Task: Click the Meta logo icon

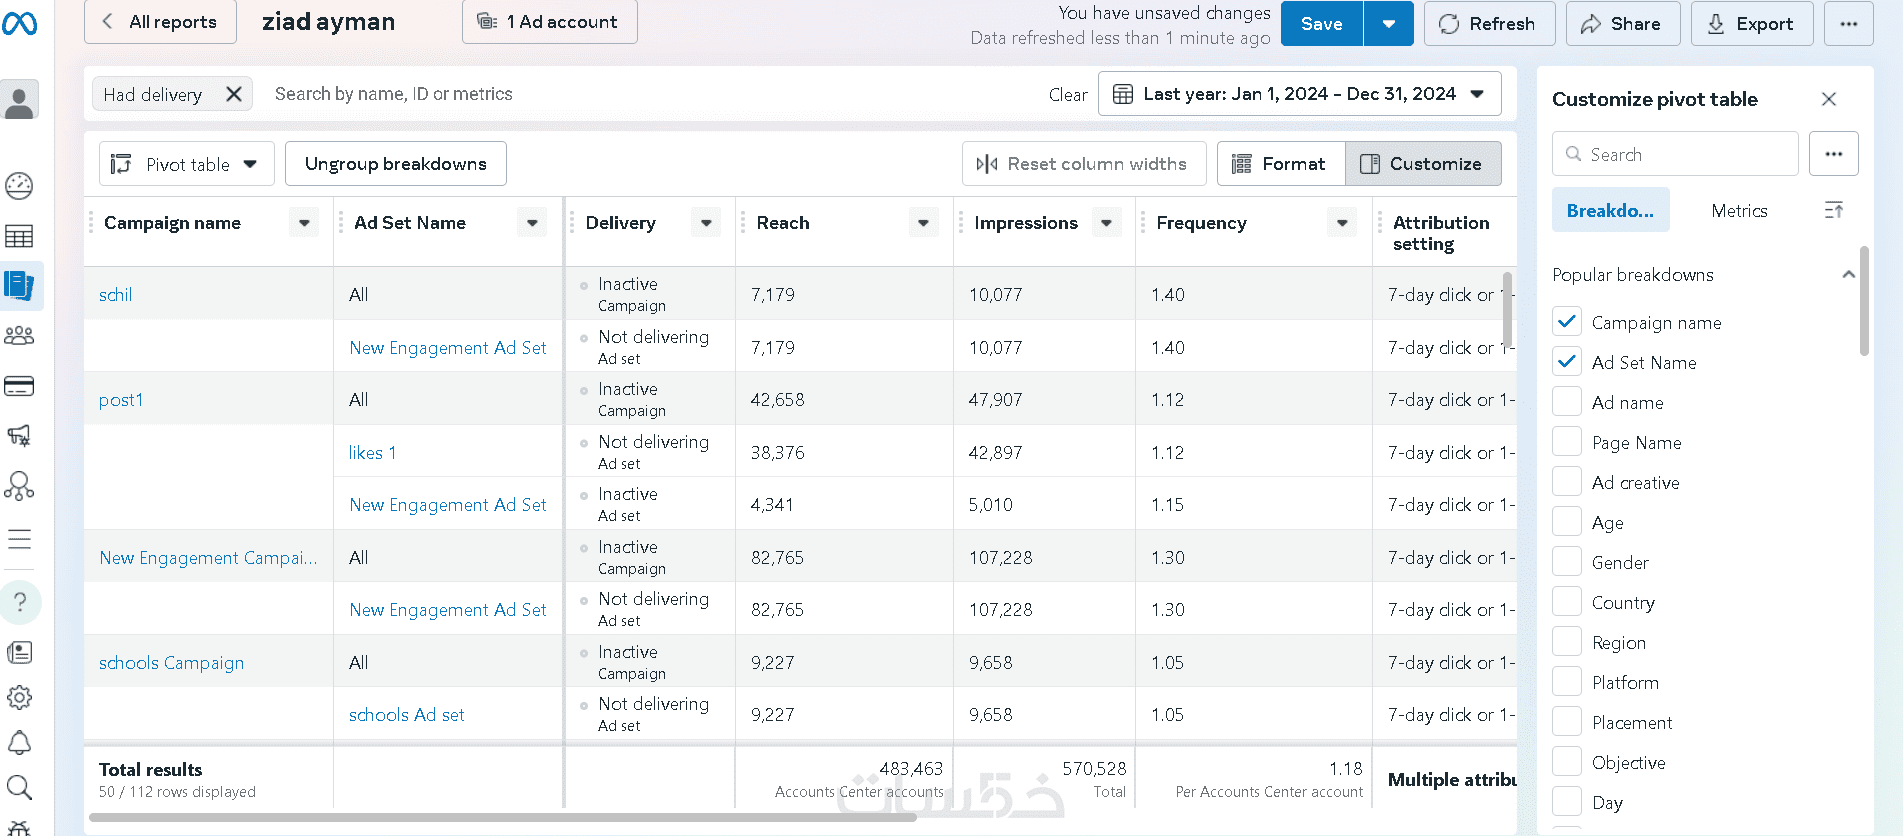Action: pyautogui.click(x=19, y=23)
